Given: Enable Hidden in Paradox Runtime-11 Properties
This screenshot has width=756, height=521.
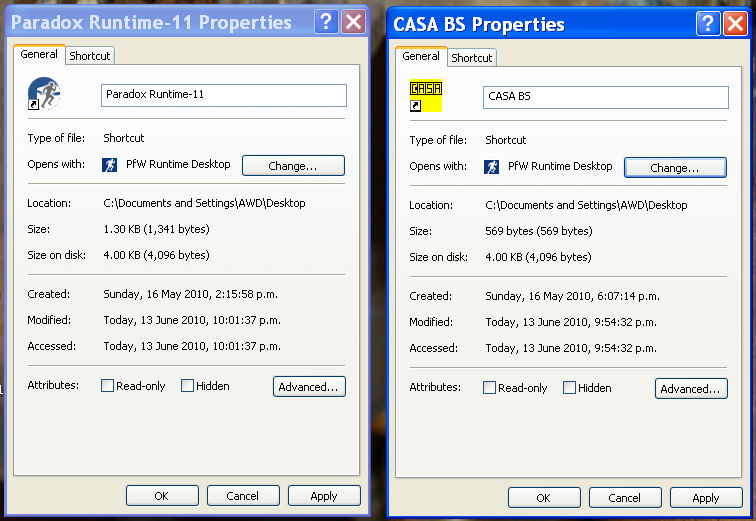Looking at the screenshot, I should pyautogui.click(x=187, y=386).
